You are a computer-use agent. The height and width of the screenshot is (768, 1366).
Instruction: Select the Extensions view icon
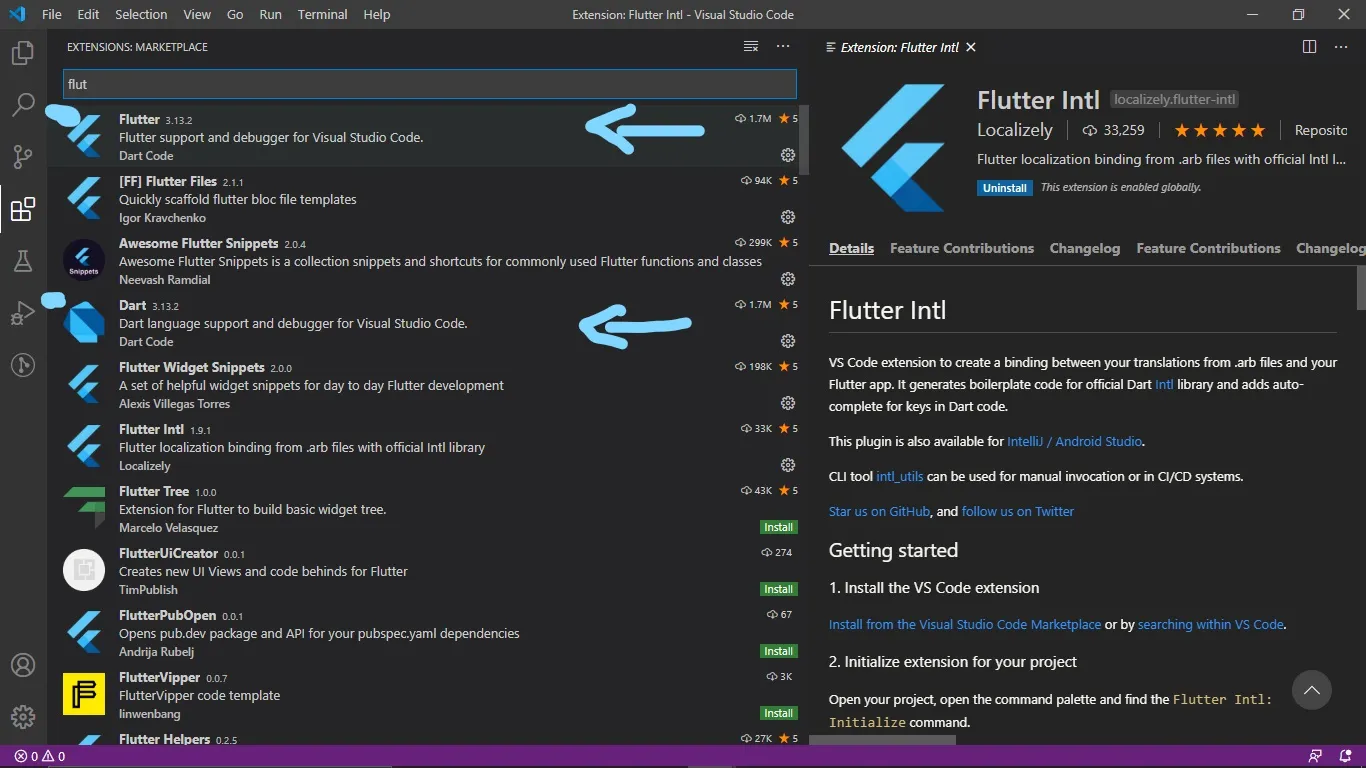[23, 209]
